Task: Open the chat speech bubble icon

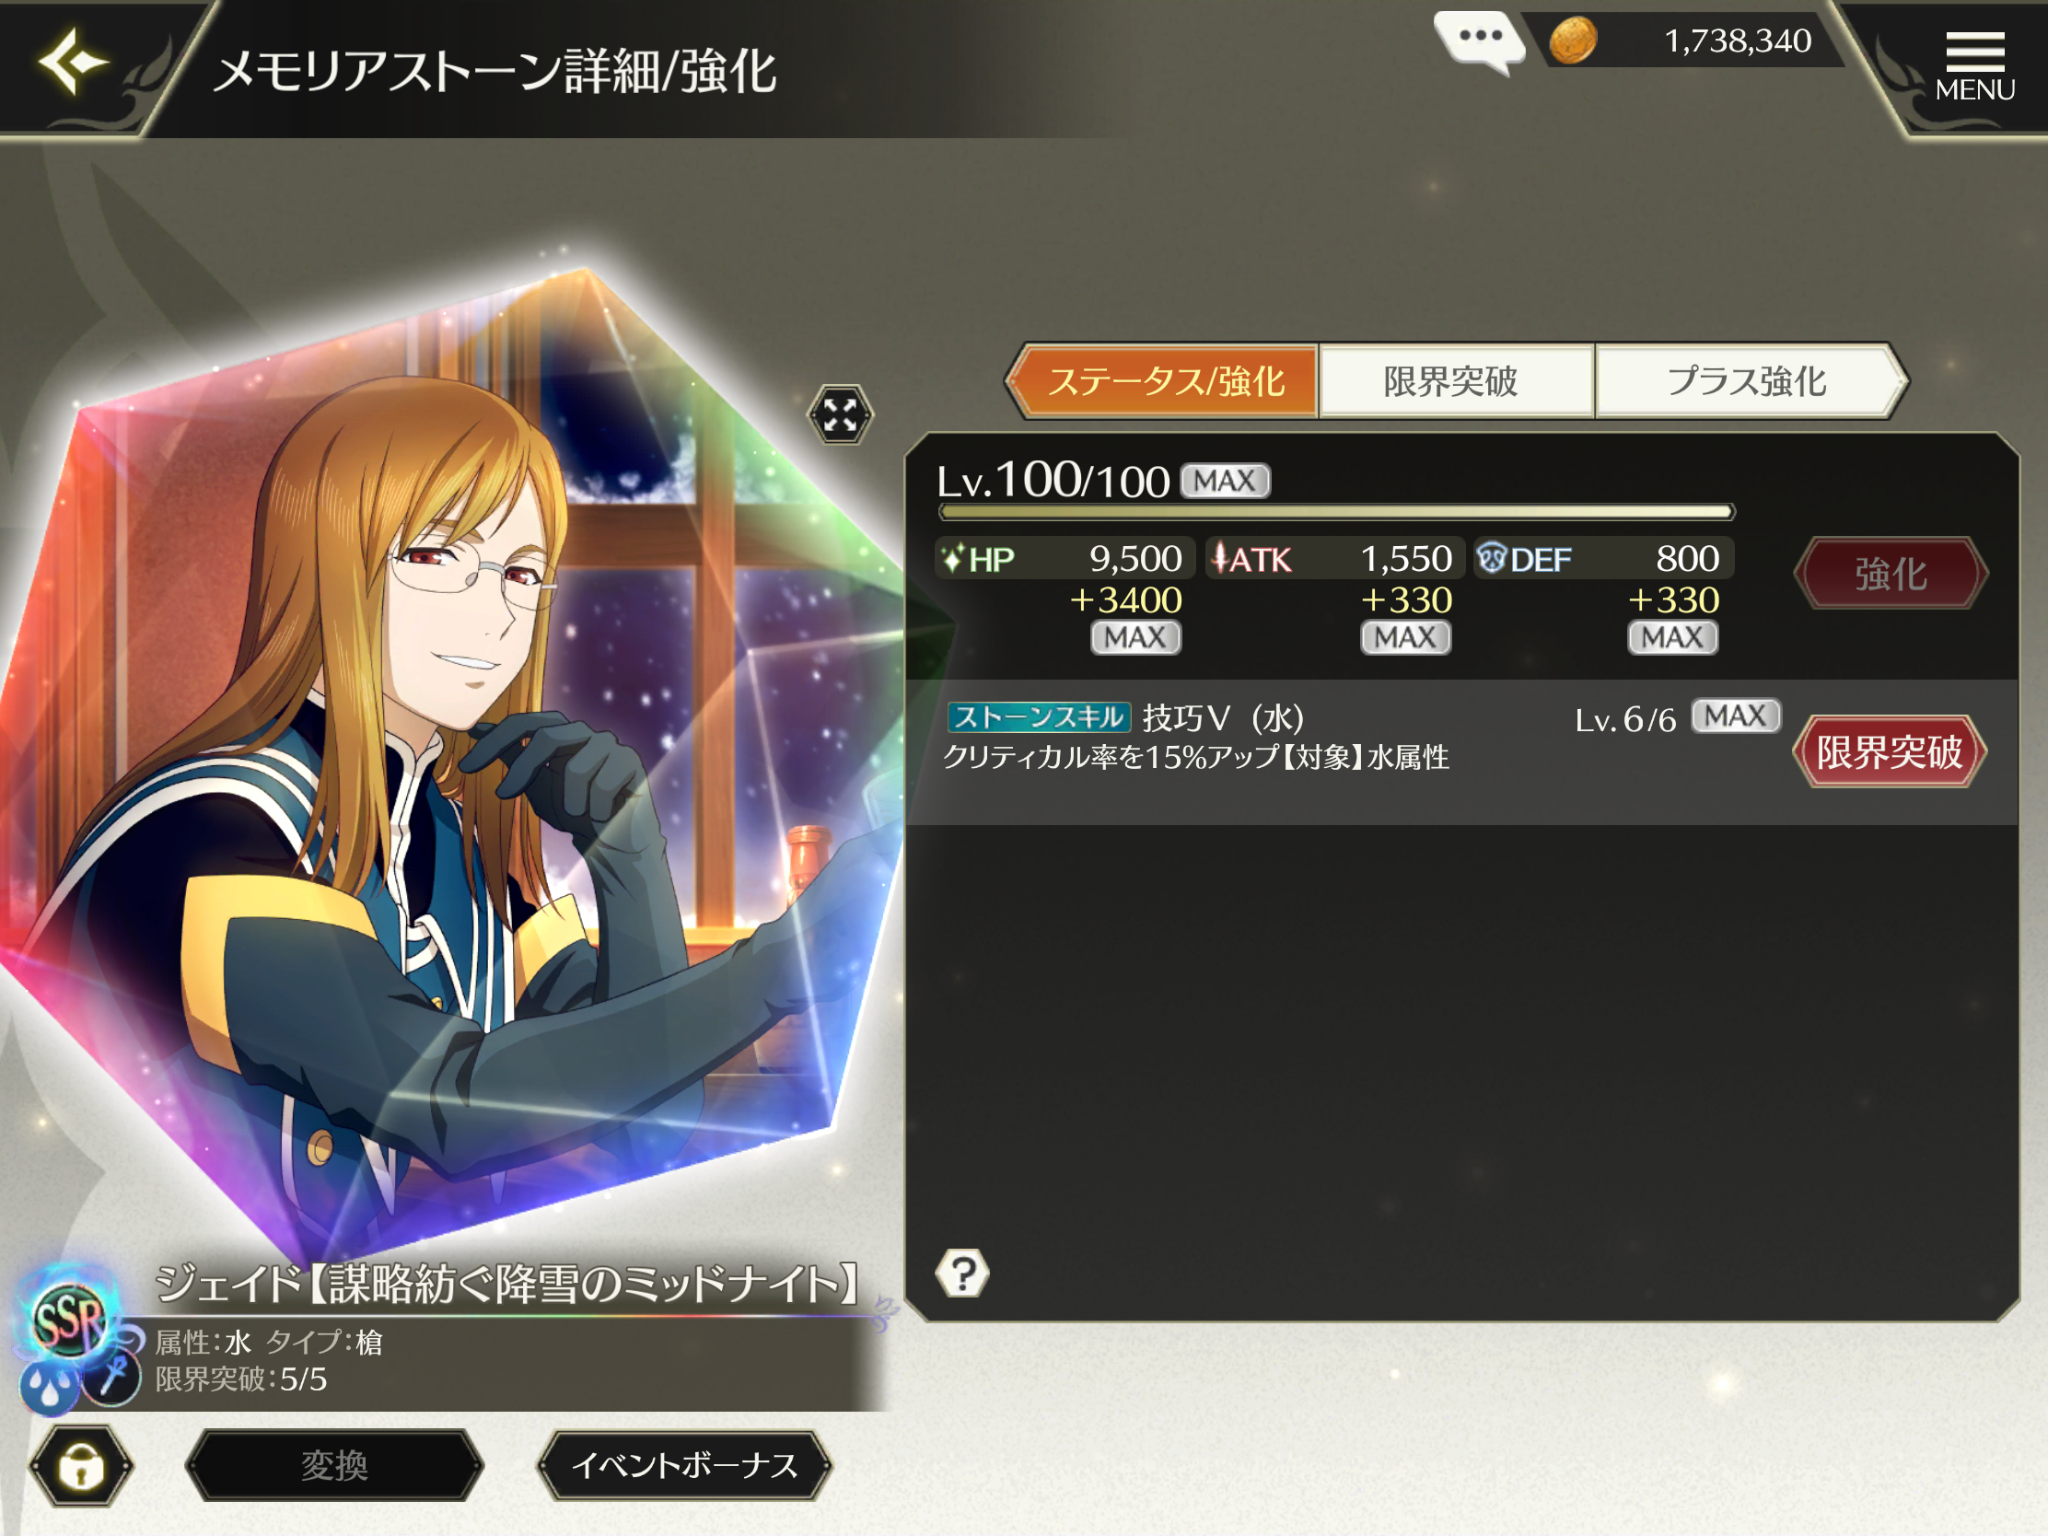Action: (x=1479, y=42)
